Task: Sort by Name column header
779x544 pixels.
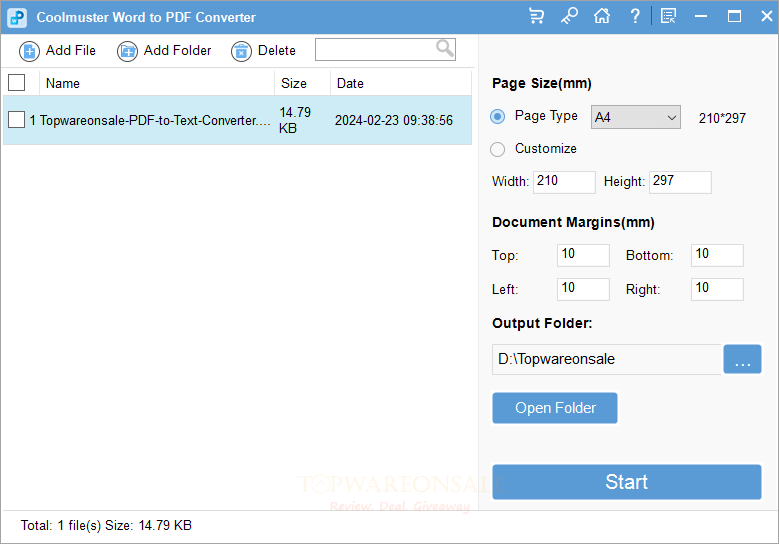Action: (x=156, y=83)
